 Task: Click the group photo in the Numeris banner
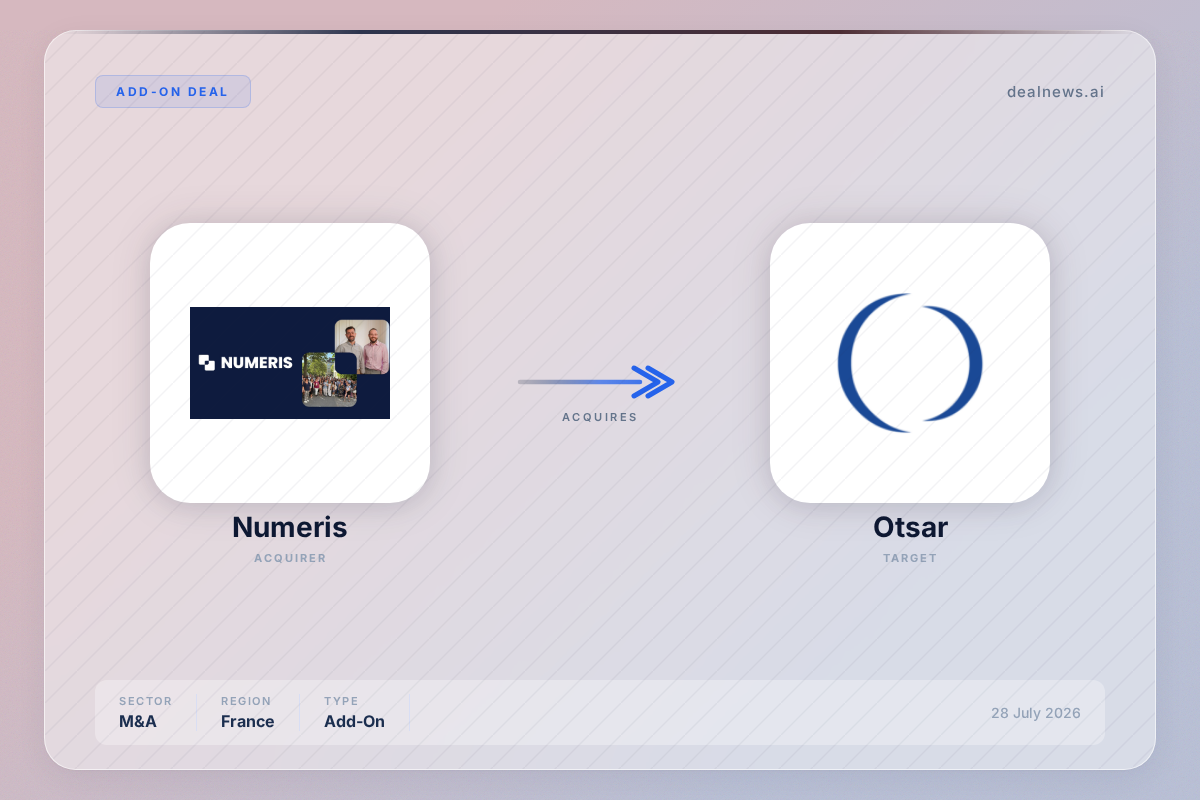pyautogui.click(x=329, y=379)
